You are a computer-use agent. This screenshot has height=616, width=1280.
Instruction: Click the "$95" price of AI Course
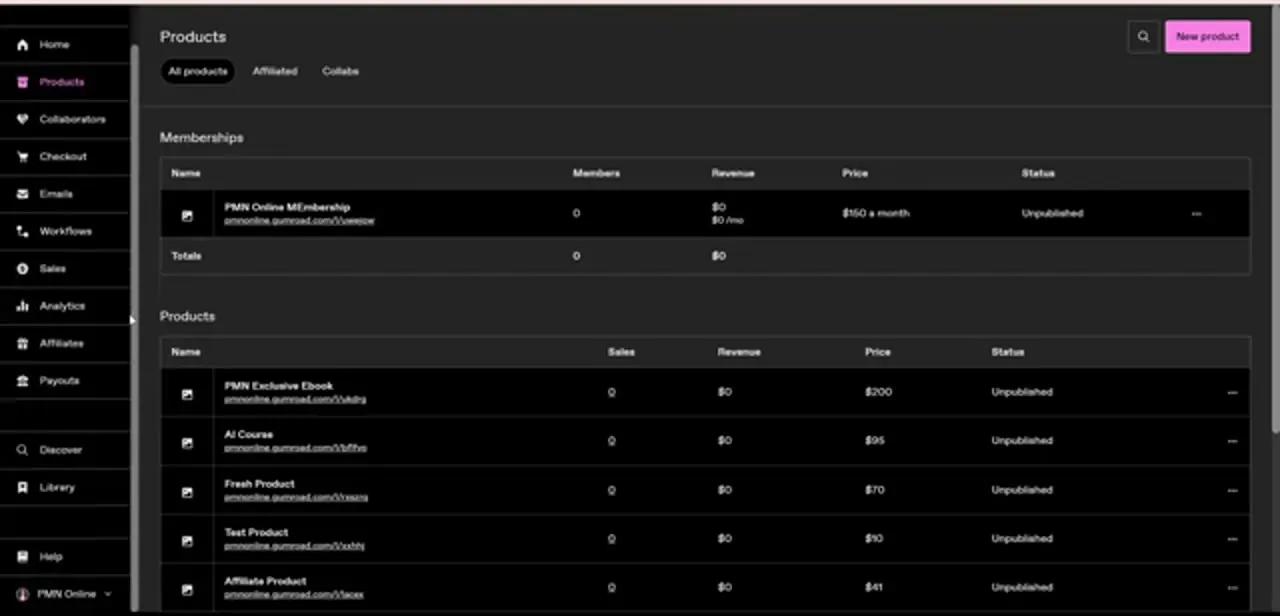875,441
